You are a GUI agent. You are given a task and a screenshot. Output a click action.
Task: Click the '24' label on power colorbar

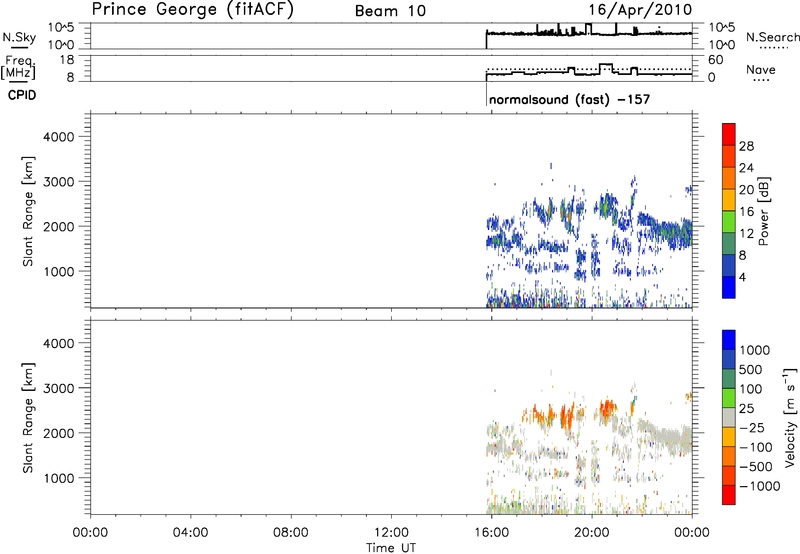tap(746, 168)
